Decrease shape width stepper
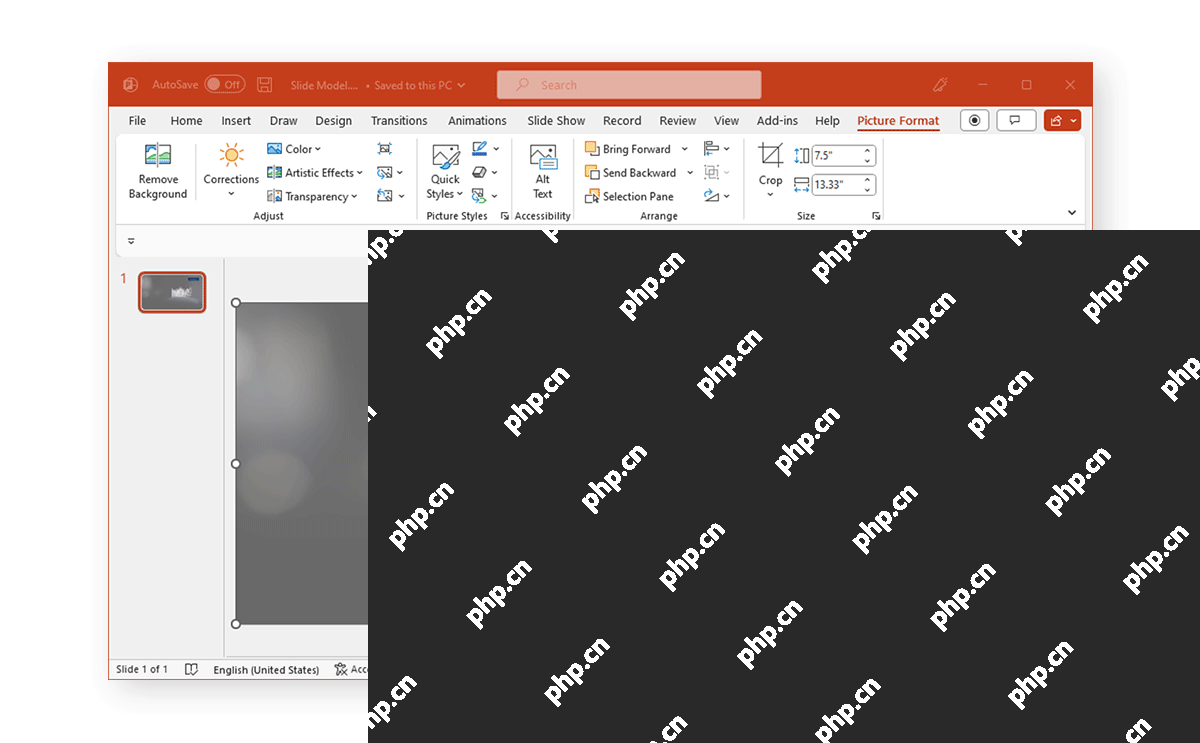1200x743 pixels. click(x=867, y=190)
